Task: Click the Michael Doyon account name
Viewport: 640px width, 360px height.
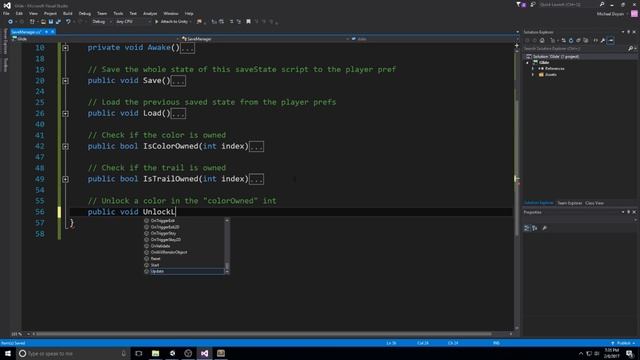Action: [610, 14]
